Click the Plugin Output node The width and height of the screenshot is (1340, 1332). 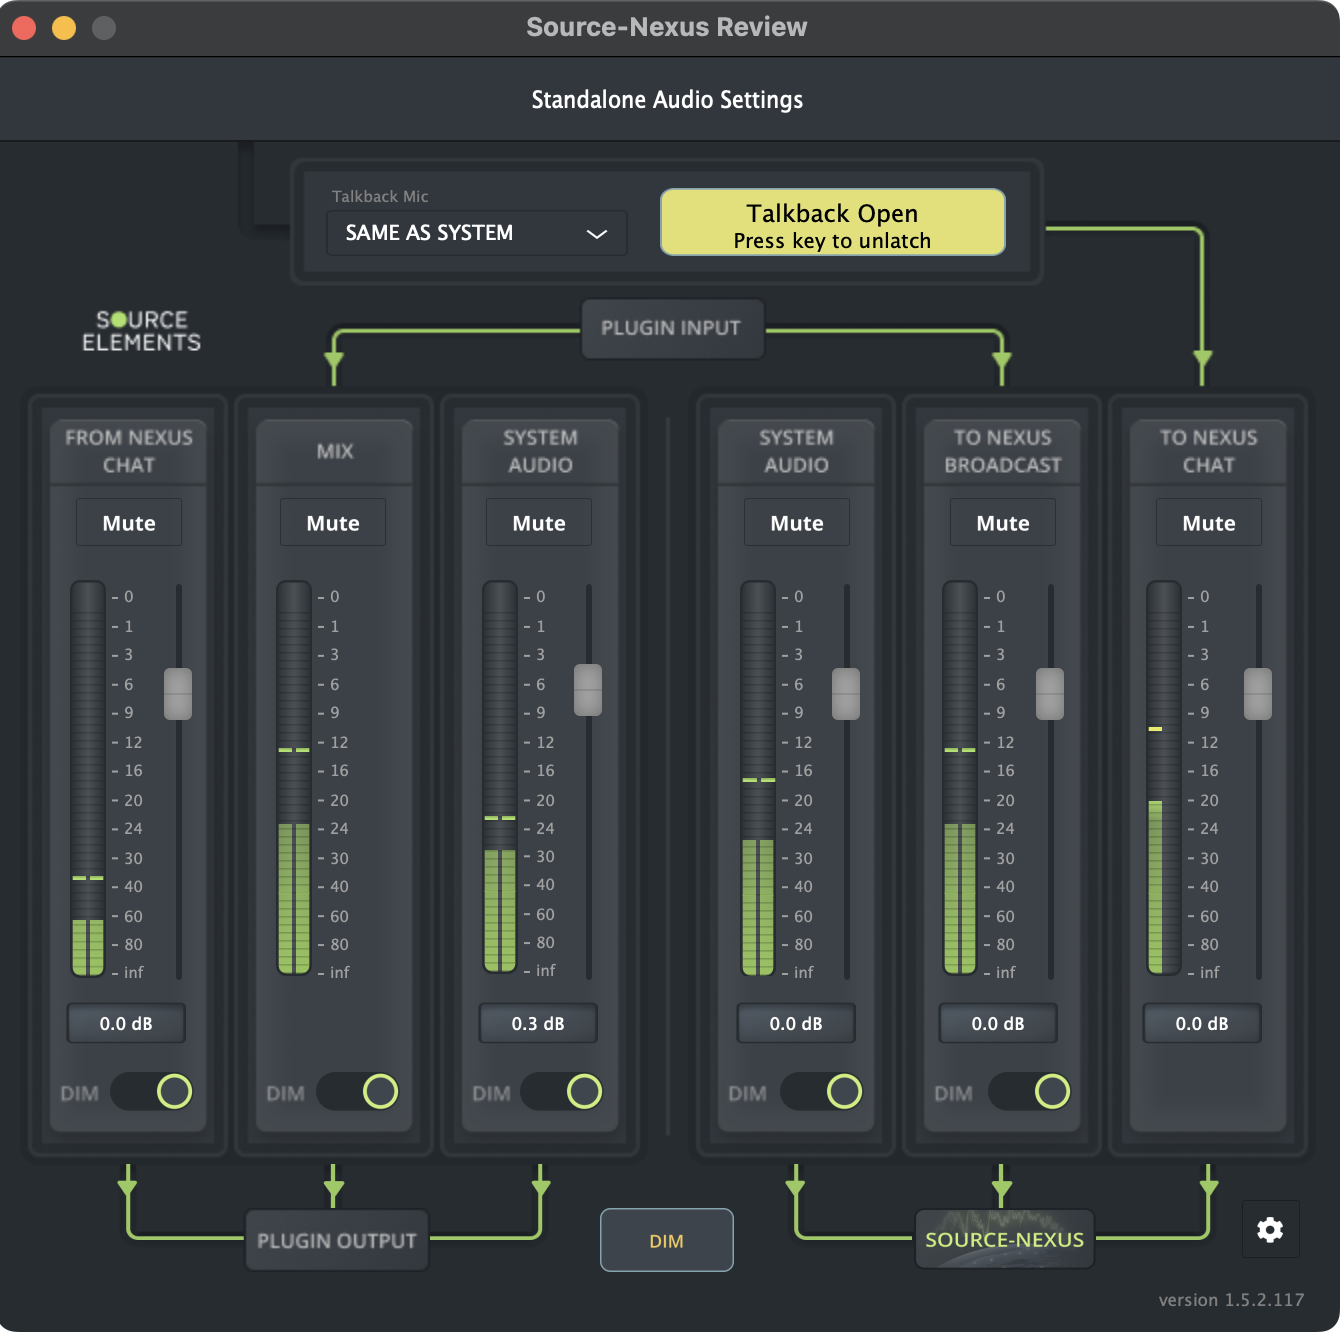coord(337,1240)
